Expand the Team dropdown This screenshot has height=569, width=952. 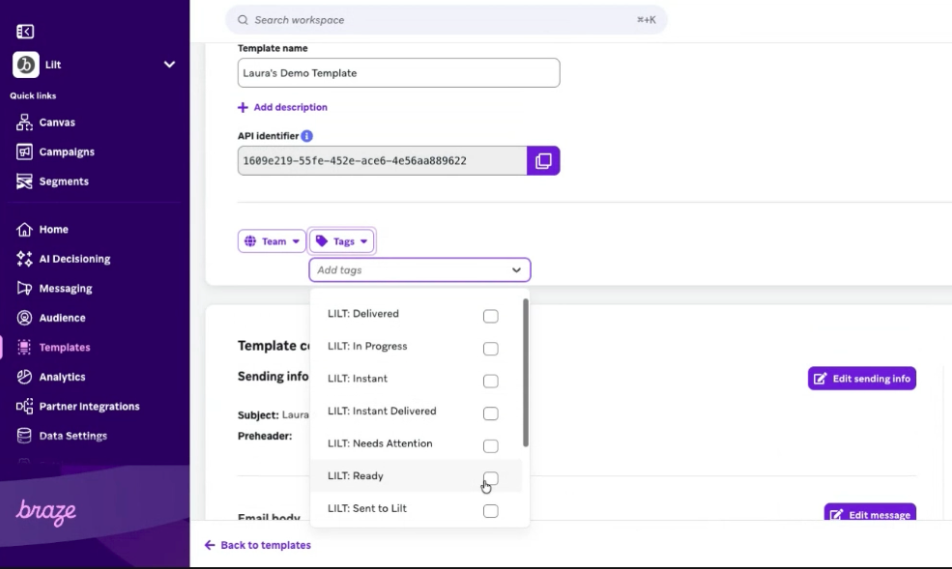pos(272,242)
